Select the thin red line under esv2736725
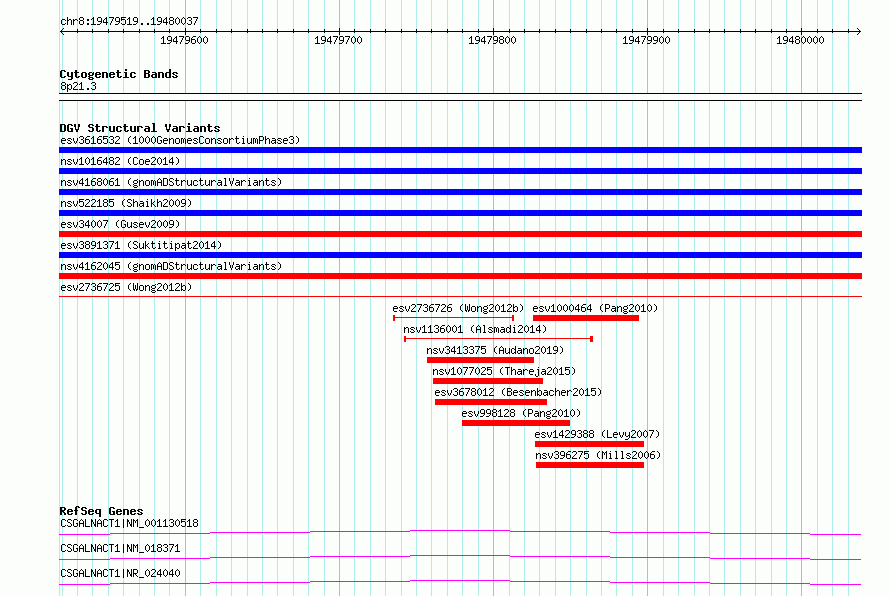 (x=460, y=296)
